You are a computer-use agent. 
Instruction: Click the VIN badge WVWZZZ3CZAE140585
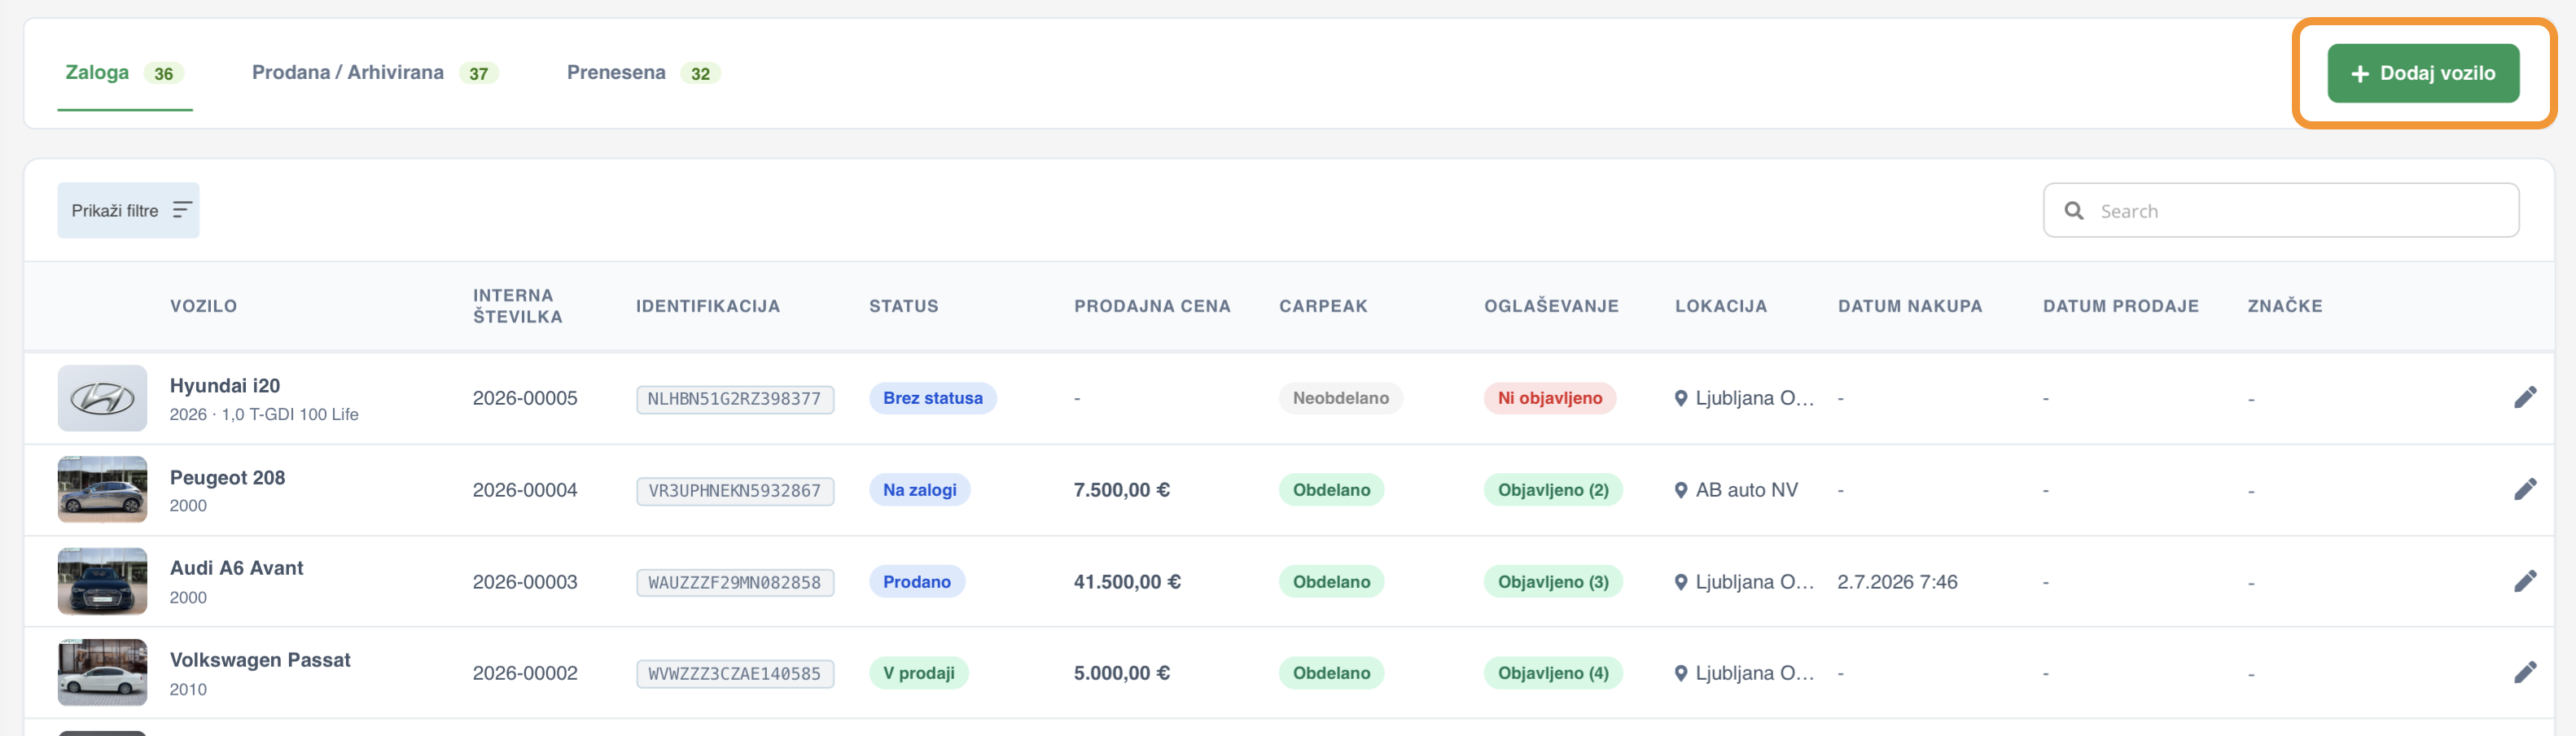point(735,674)
